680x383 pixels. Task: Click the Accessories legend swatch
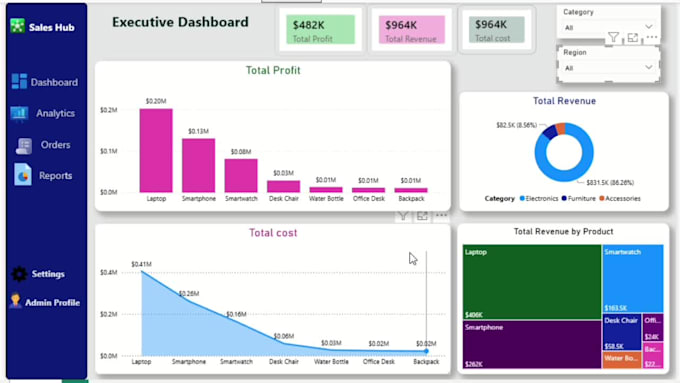(602, 198)
